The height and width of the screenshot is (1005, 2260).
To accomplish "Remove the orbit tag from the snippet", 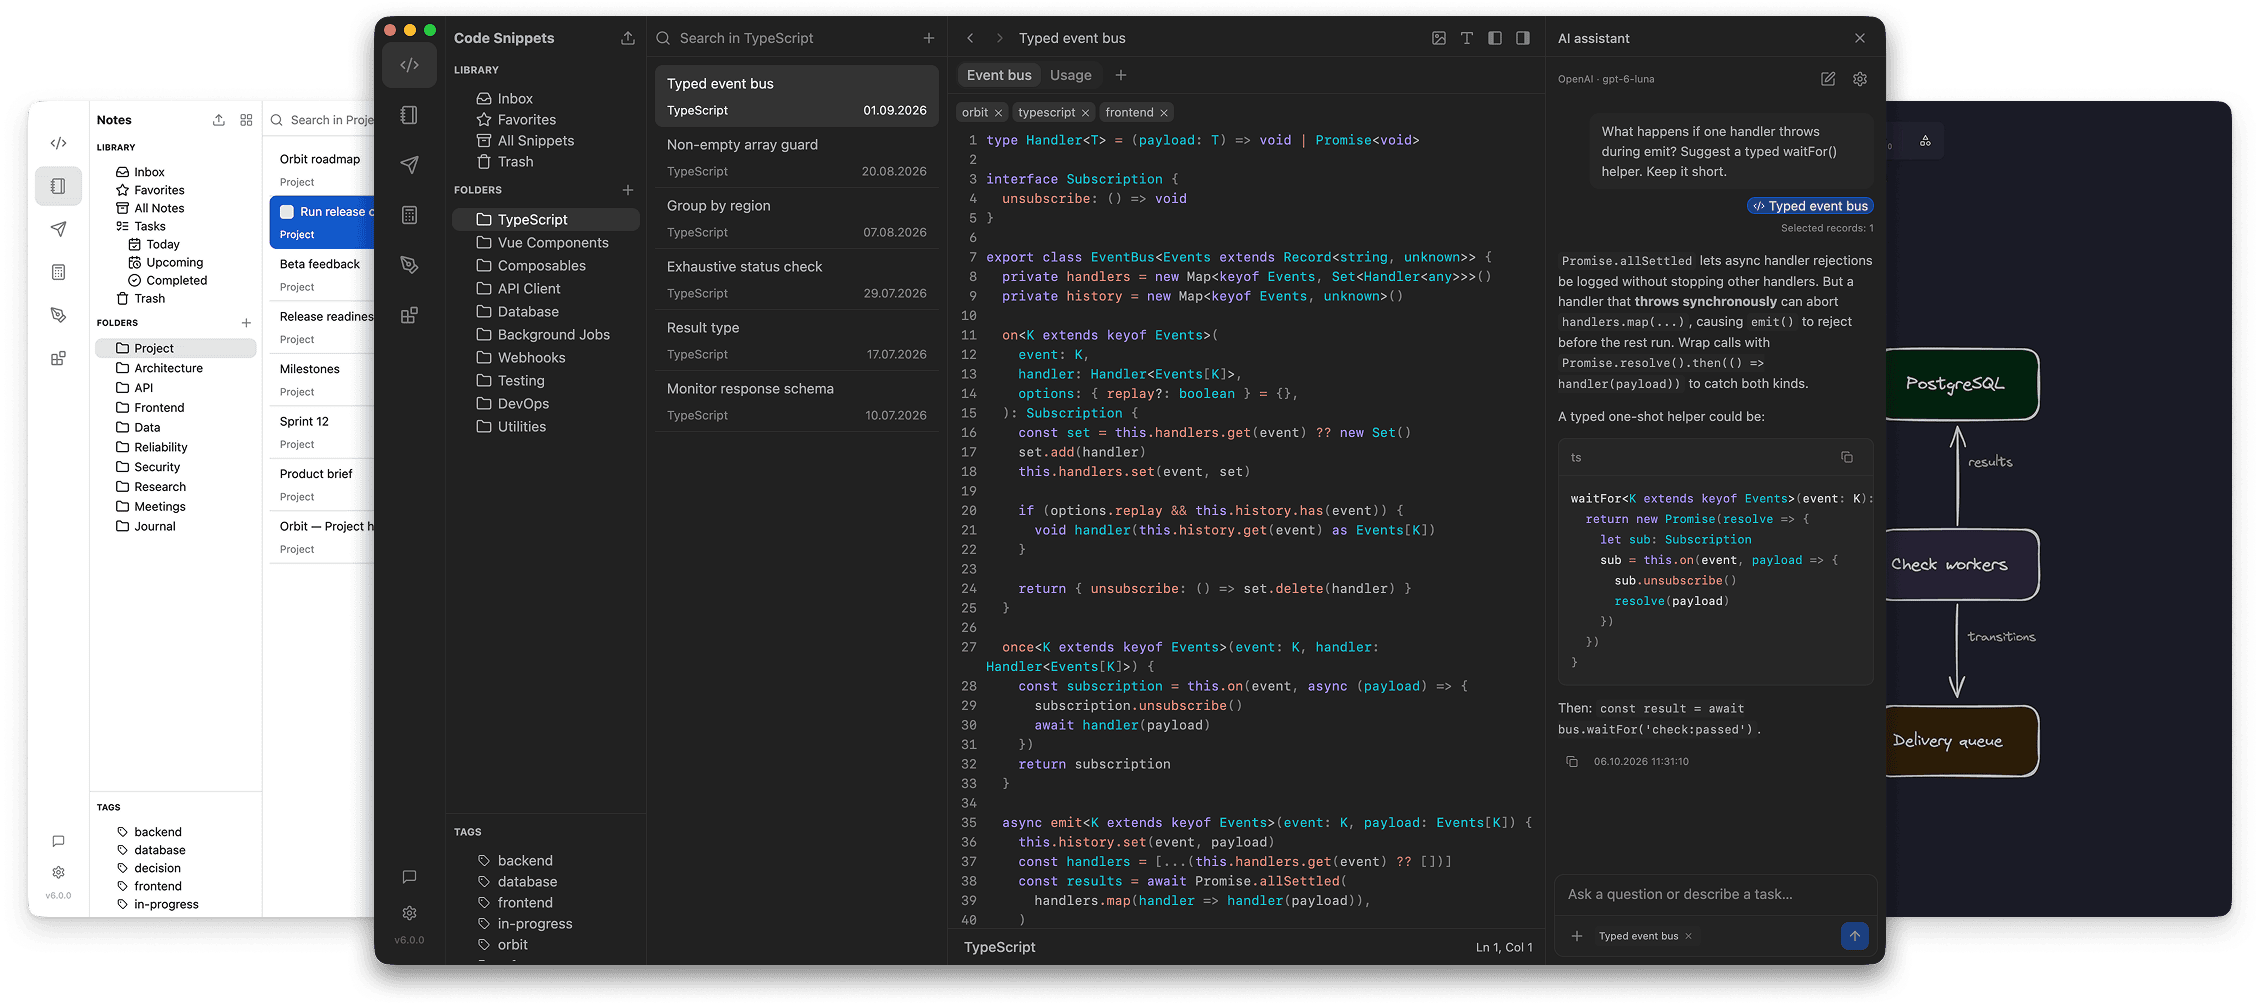I will [x=998, y=113].
